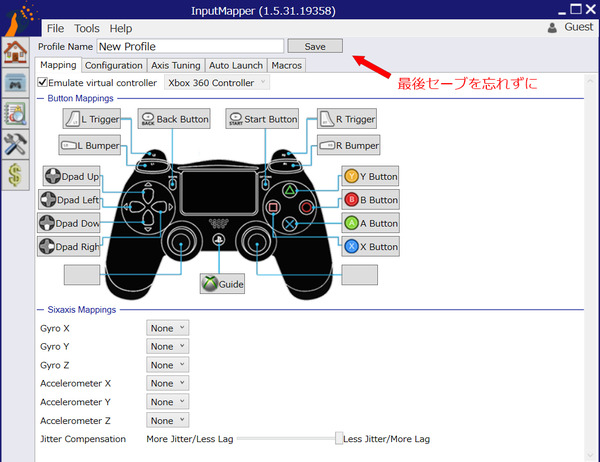This screenshot has height=462, width=600.
Task: Select the Y Button mapping
Action: [x=370, y=176]
